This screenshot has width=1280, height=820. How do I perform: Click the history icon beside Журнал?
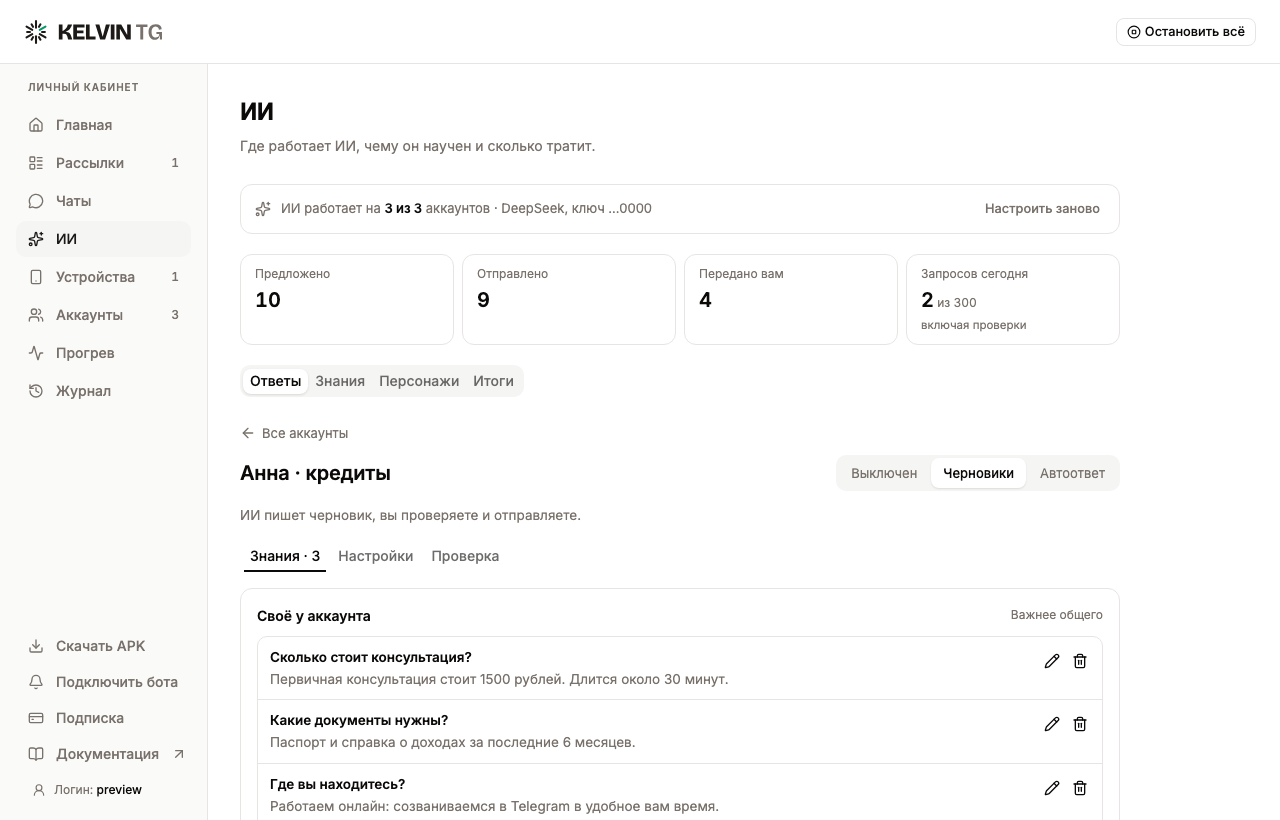[36, 391]
